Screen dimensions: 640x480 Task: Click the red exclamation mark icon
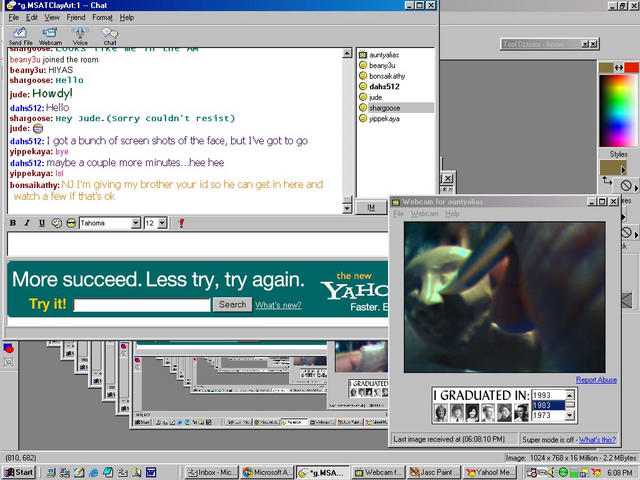click(x=181, y=223)
